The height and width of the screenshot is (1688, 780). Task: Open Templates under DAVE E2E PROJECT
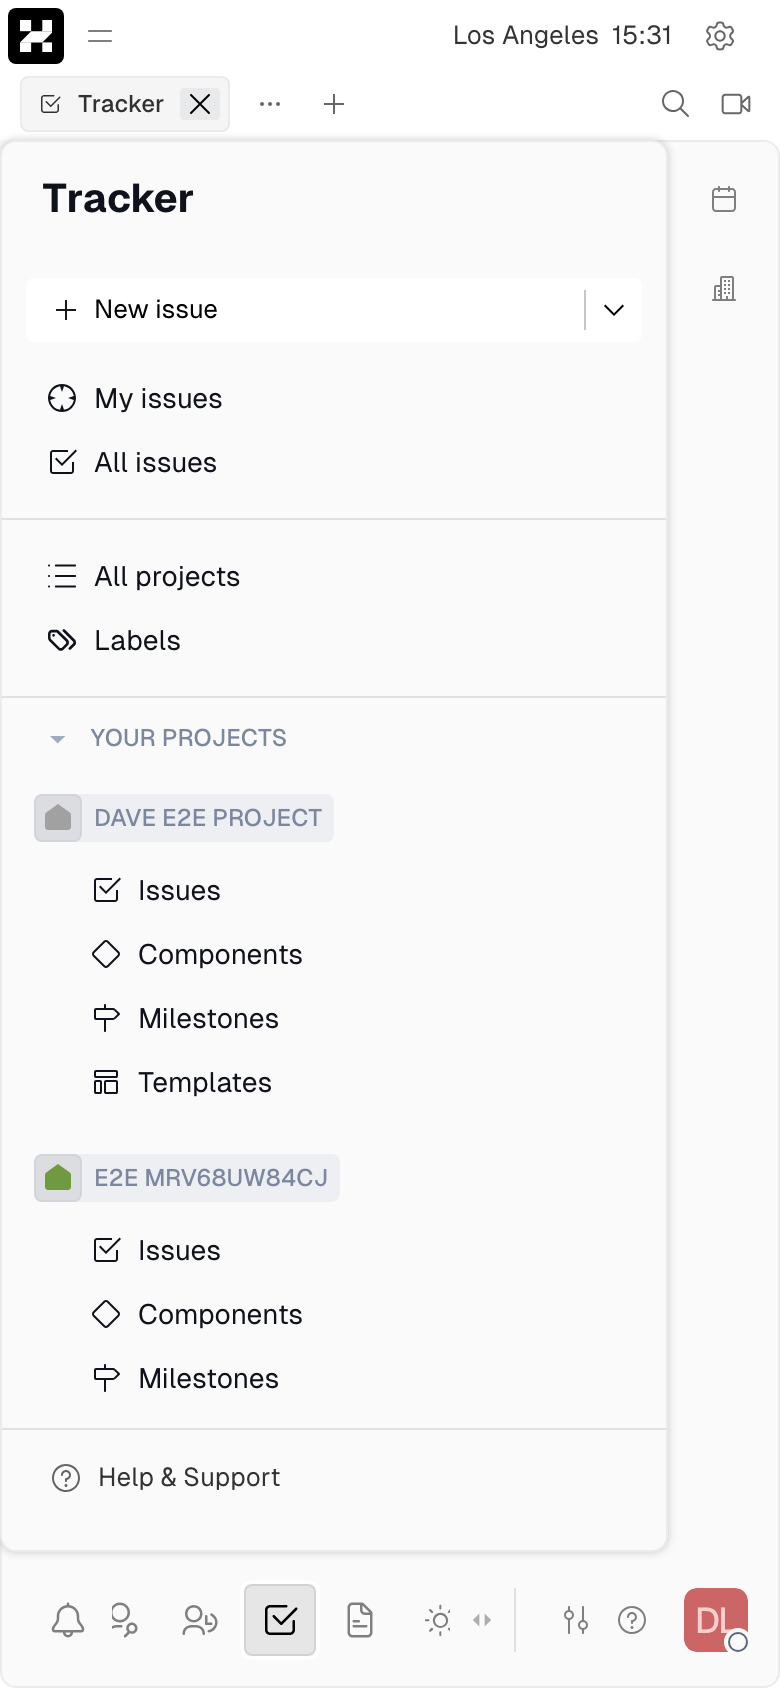[334, 1083]
